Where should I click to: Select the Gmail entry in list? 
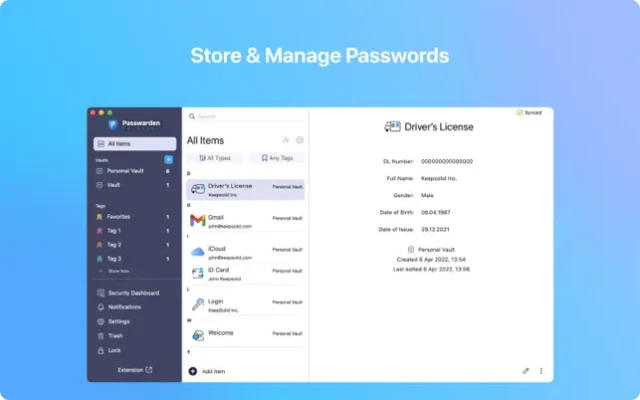(x=245, y=219)
